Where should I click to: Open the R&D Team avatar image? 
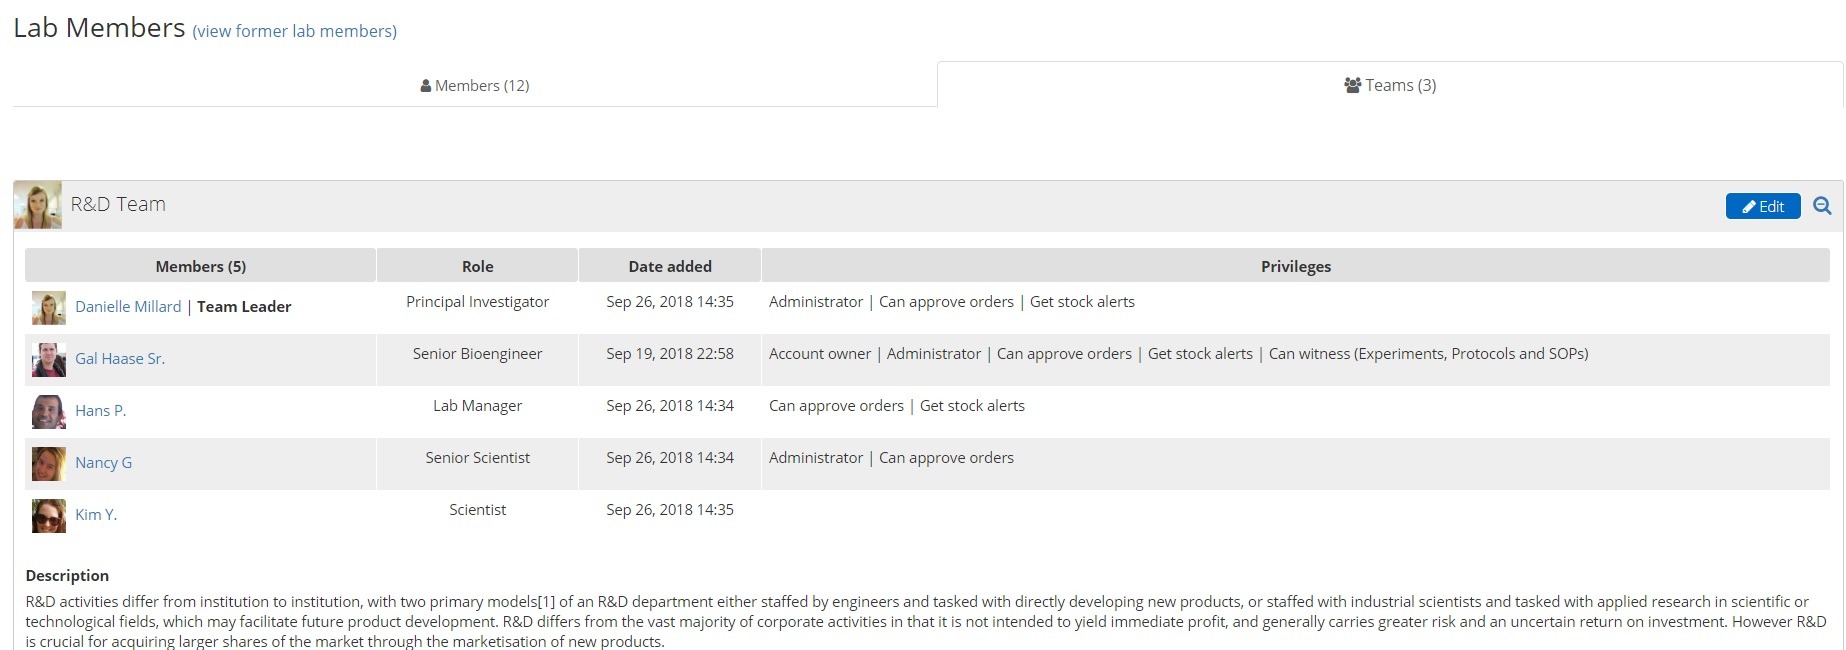[37, 205]
